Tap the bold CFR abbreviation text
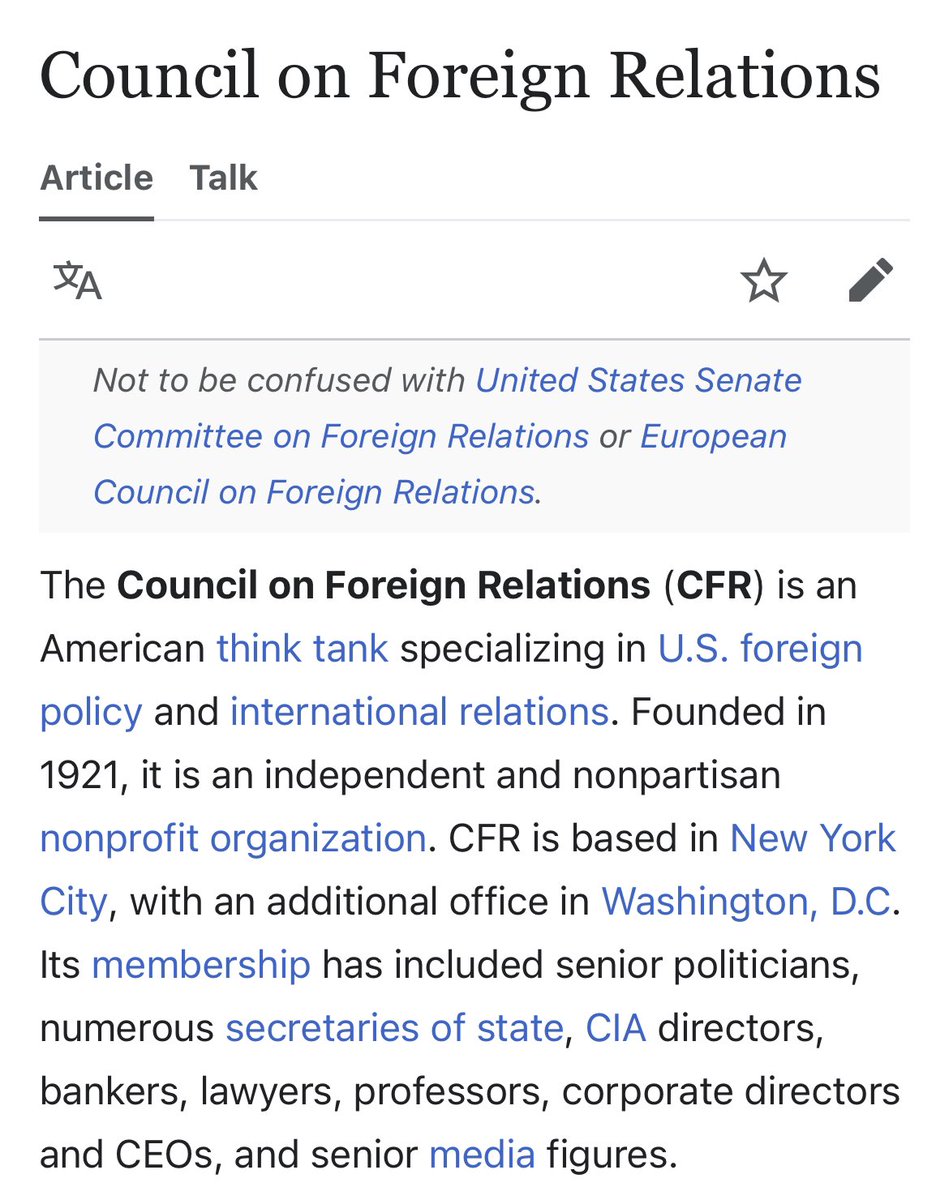Viewport: 949px width, 1200px height. point(713,586)
